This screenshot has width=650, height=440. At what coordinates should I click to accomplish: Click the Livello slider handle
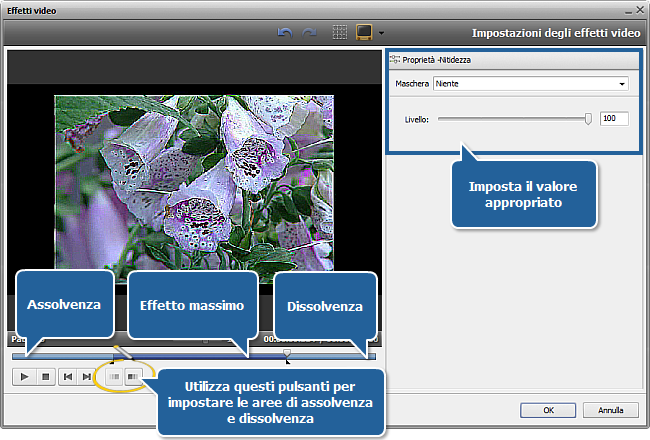[x=588, y=118]
